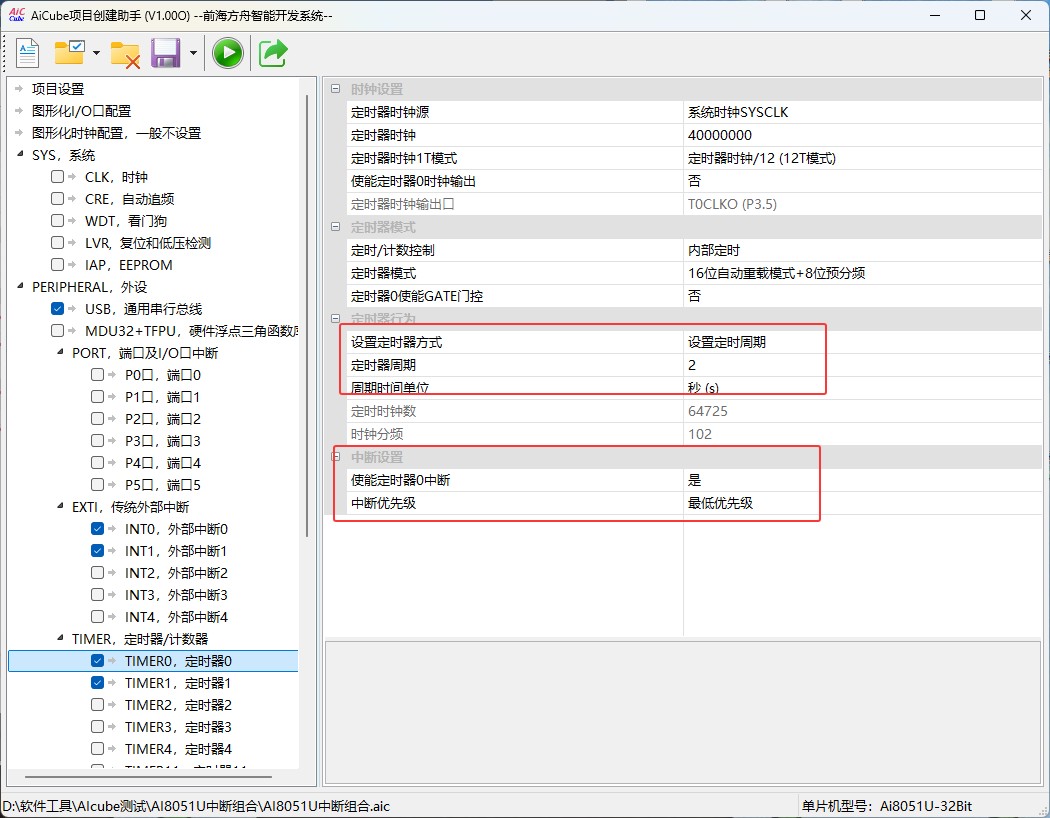Change 使能定时器0时钟输出 value 否
The width and height of the screenshot is (1050, 818).
[x=862, y=181]
